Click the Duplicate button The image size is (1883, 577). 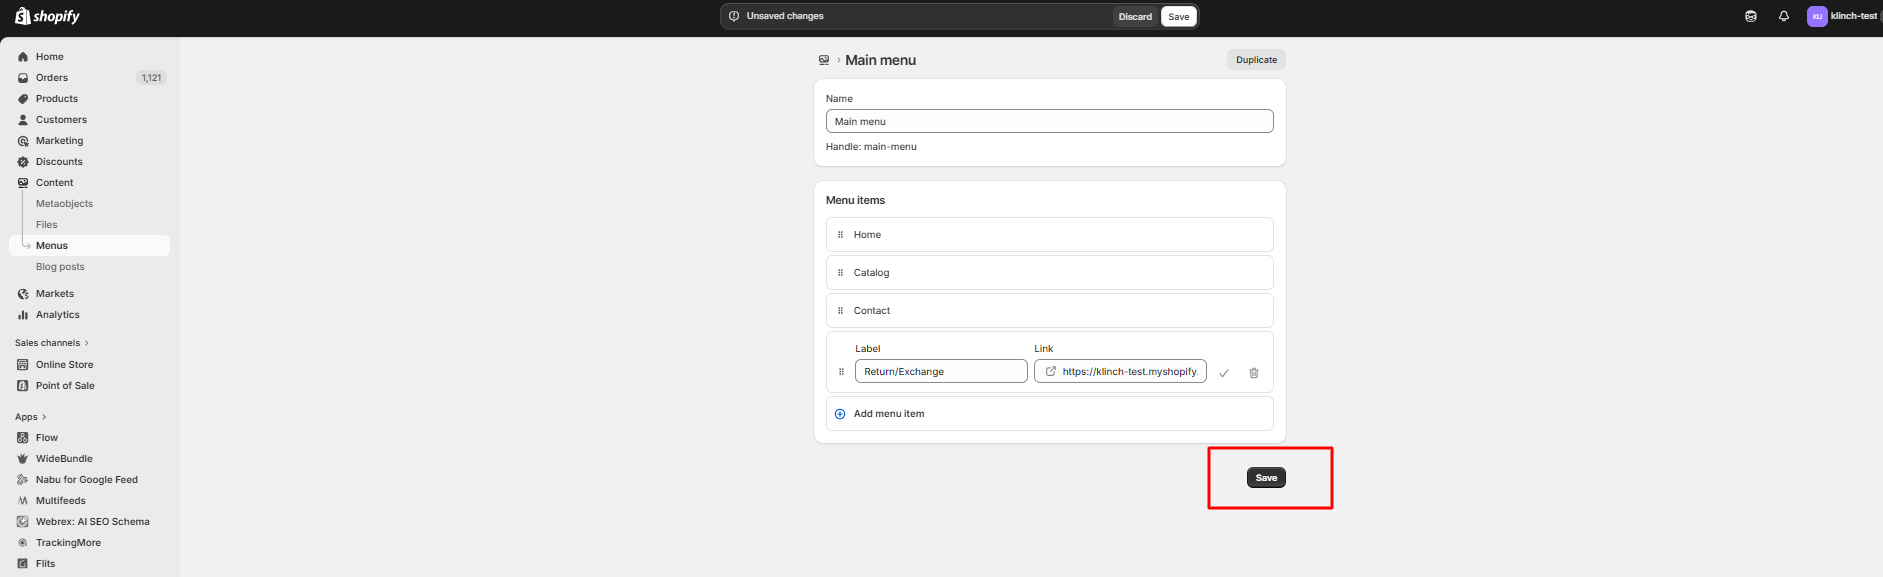pyautogui.click(x=1256, y=60)
